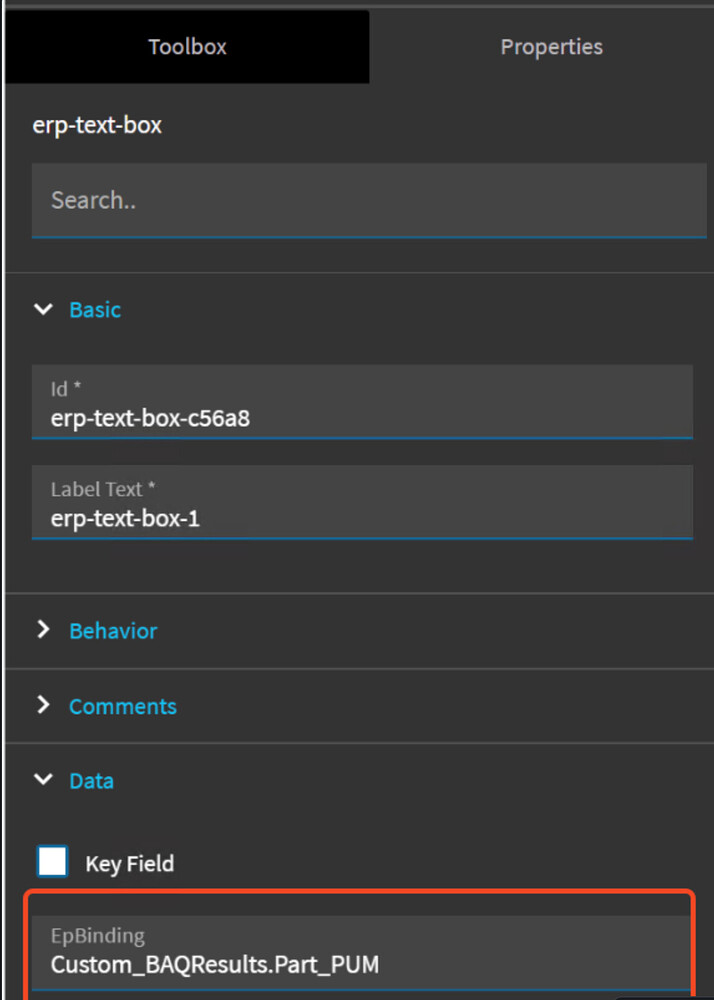Collapse the Data section chevron arrow
The height and width of the screenshot is (1000, 714).
tap(43, 779)
